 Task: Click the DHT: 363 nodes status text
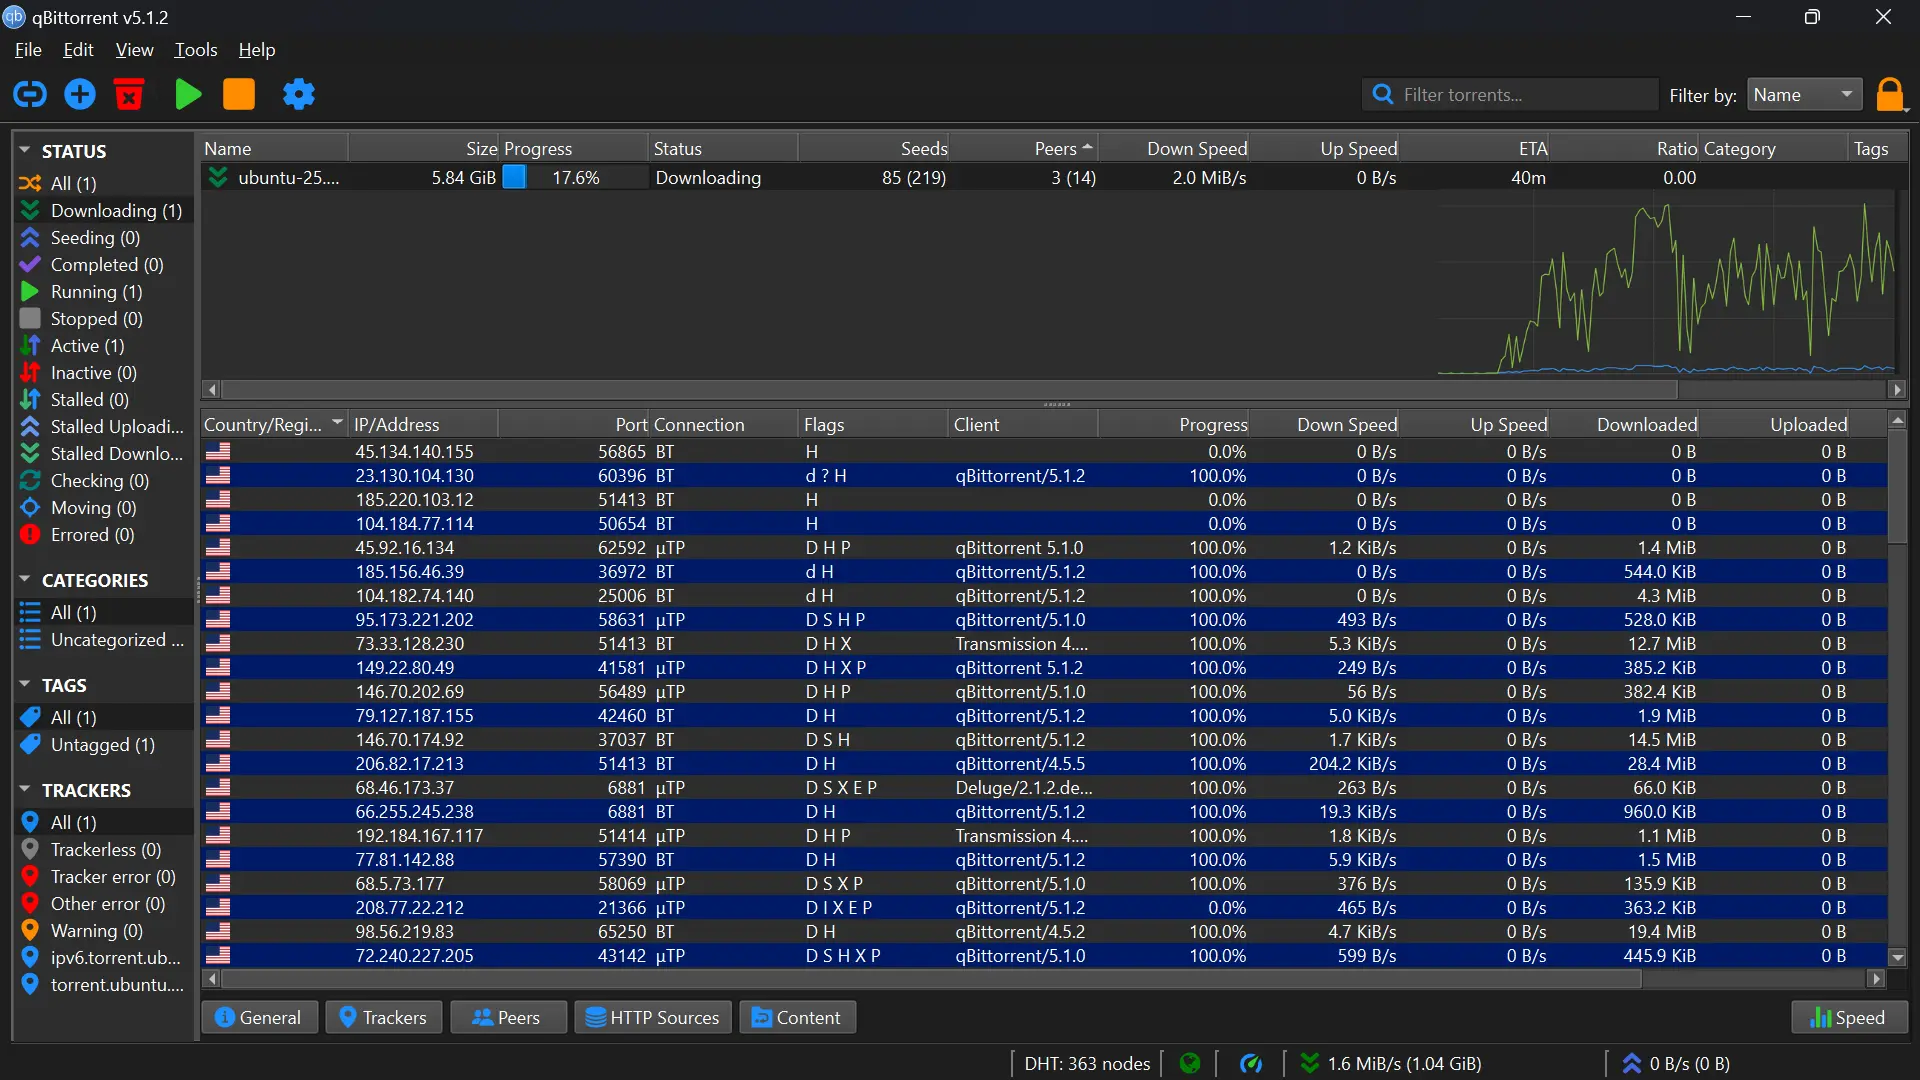pyautogui.click(x=1087, y=1063)
